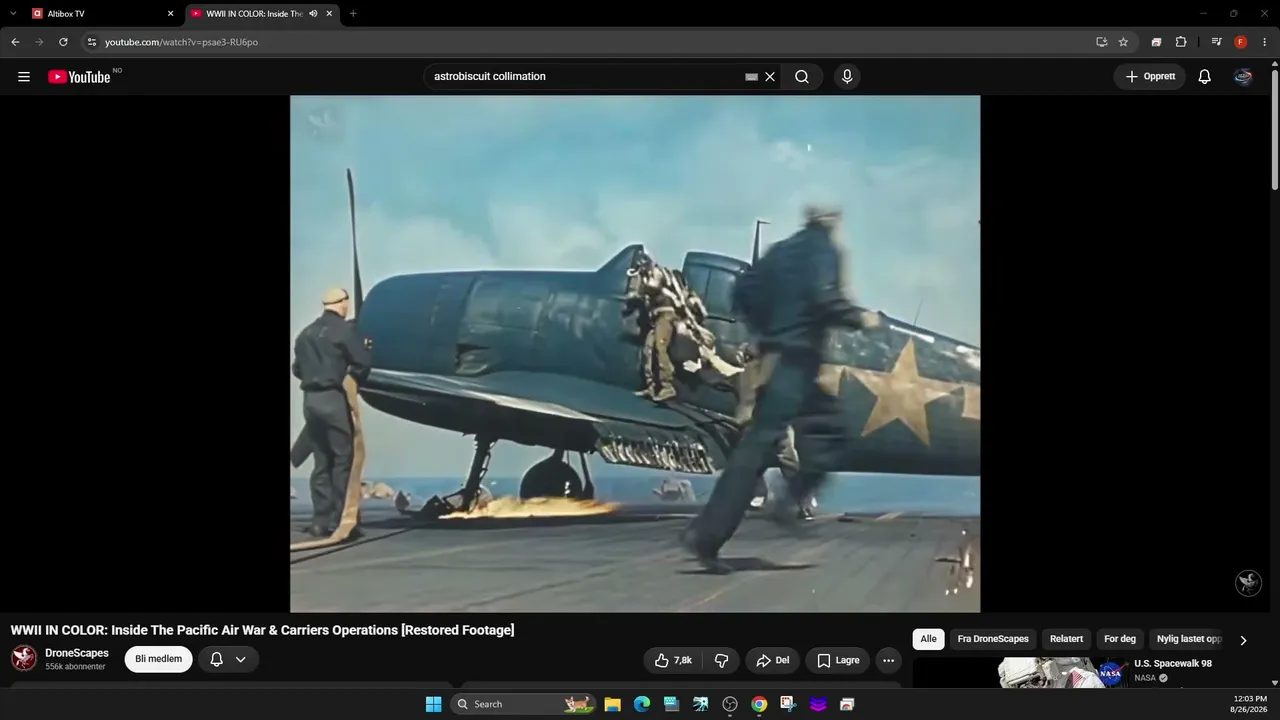1280x720 pixels.
Task: Submit search with the magnifier button
Action: pyautogui.click(x=802, y=77)
